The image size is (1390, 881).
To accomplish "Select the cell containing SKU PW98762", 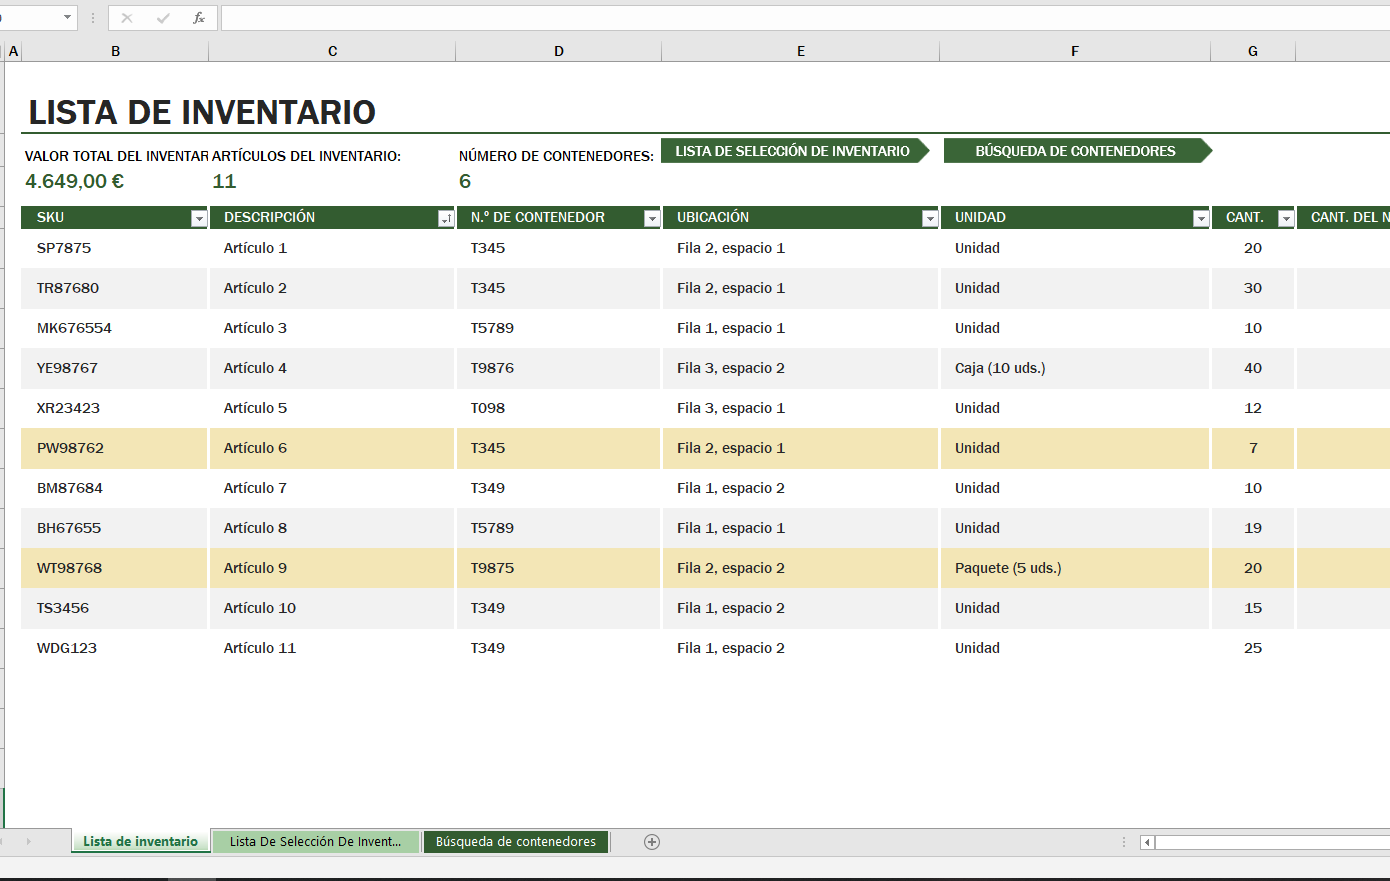I will [x=113, y=448].
